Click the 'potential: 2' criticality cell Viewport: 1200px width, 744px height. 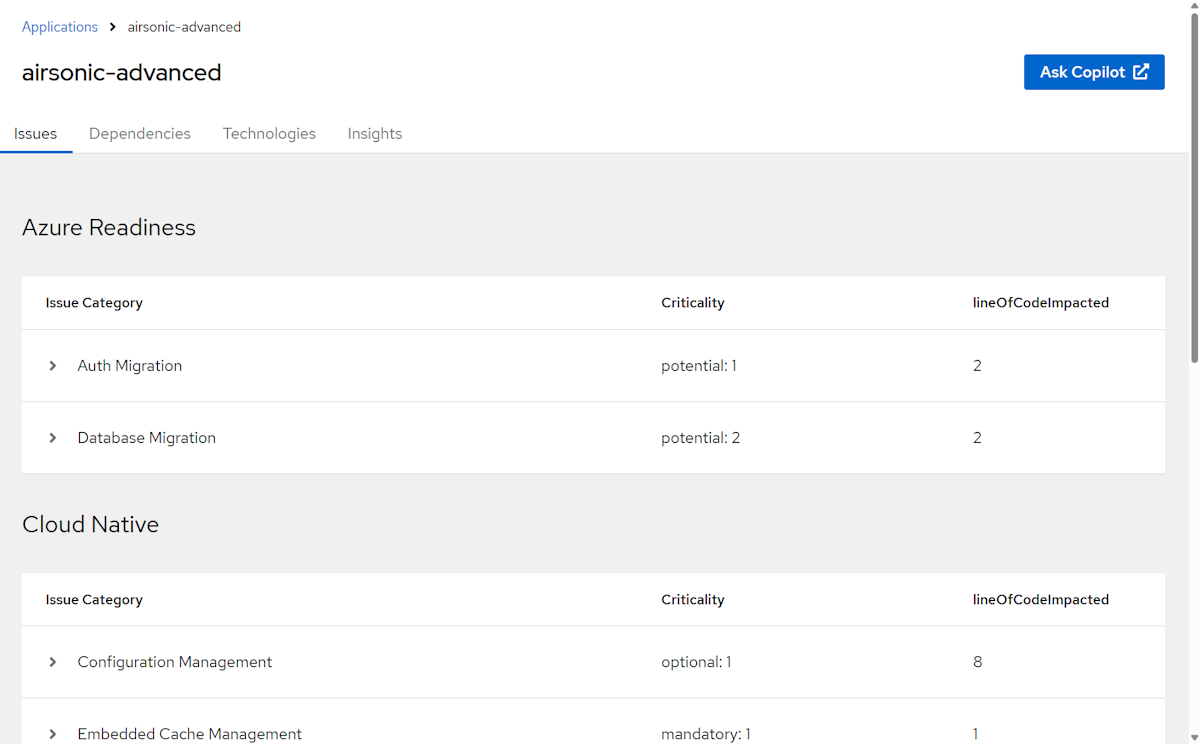click(701, 438)
